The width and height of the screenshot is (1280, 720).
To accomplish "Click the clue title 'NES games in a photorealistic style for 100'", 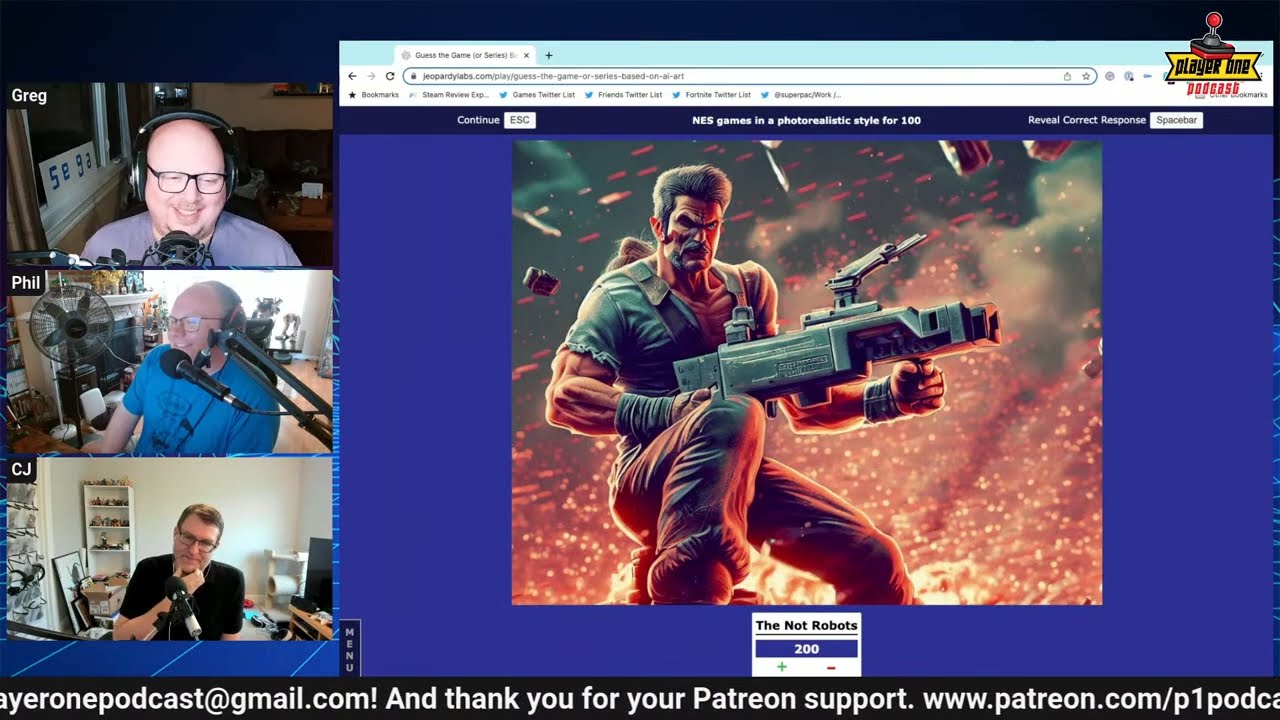I will click(806, 120).
